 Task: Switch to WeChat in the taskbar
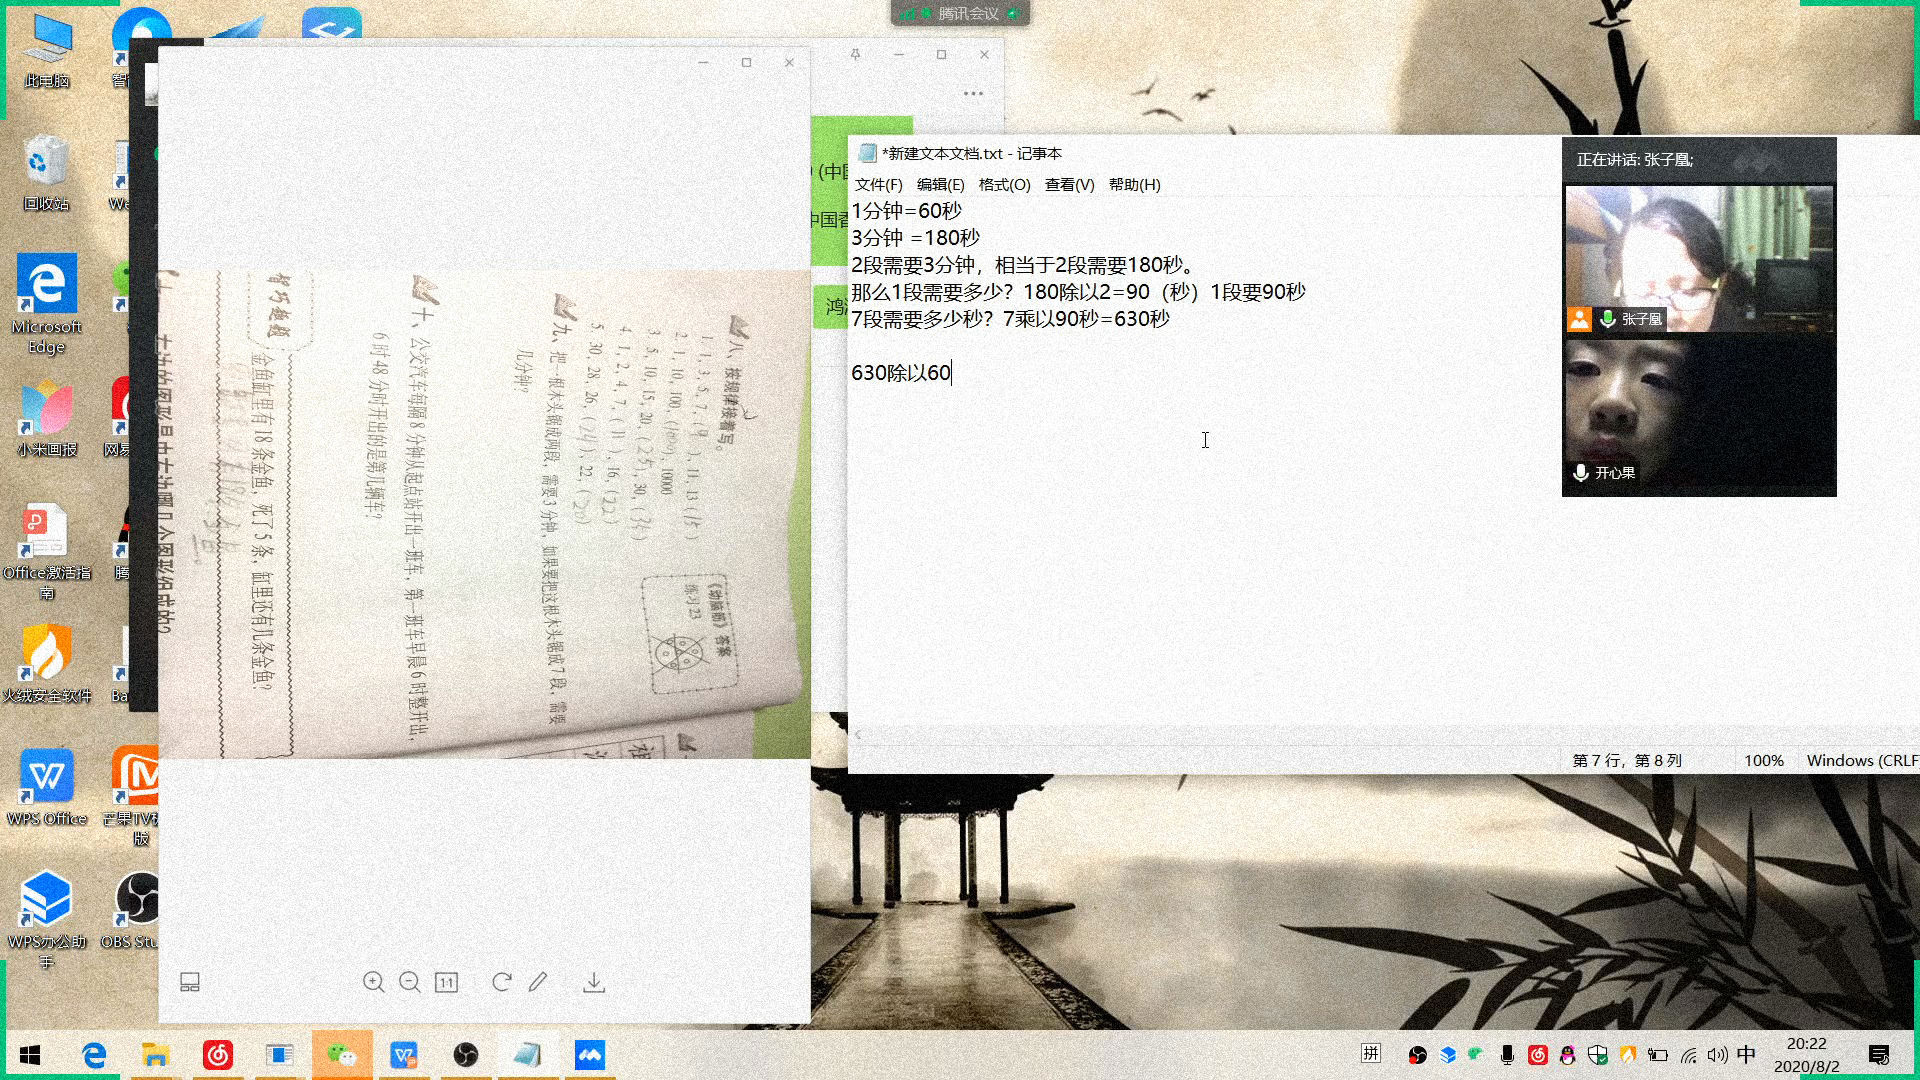click(x=342, y=1055)
